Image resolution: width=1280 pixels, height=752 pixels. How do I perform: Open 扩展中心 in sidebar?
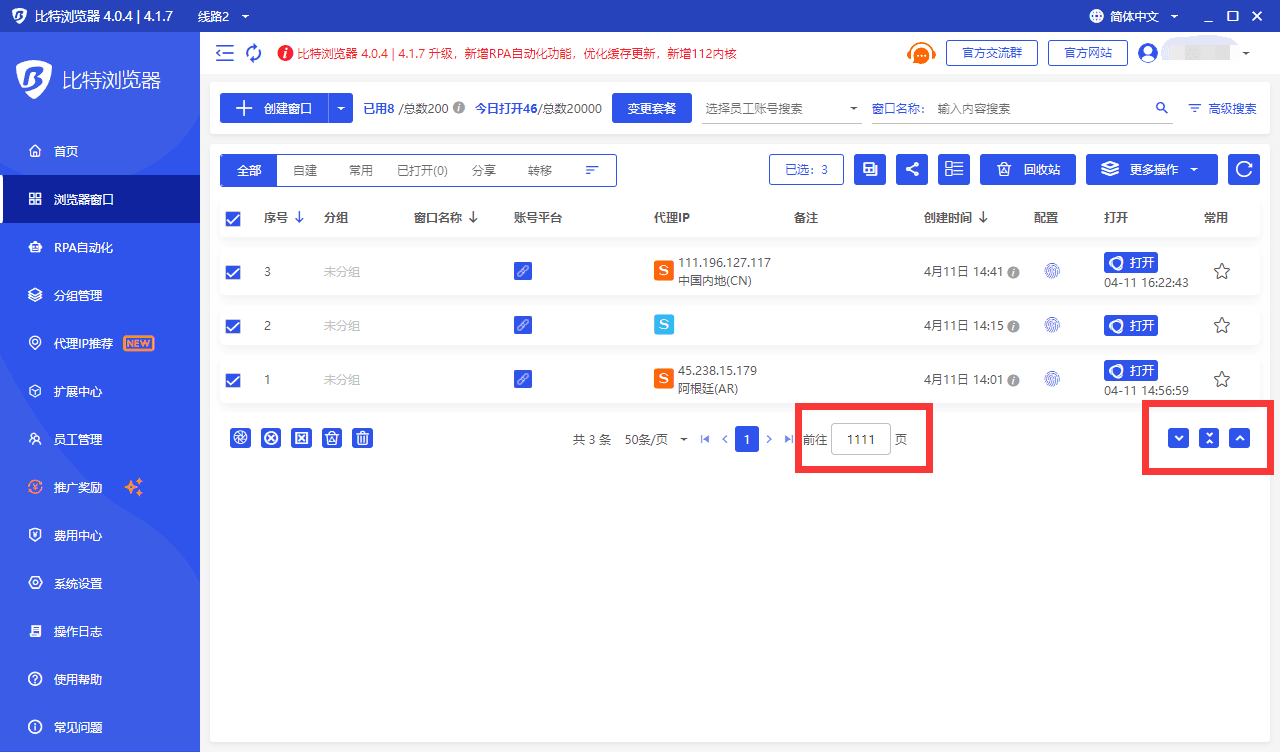click(x=100, y=391)
